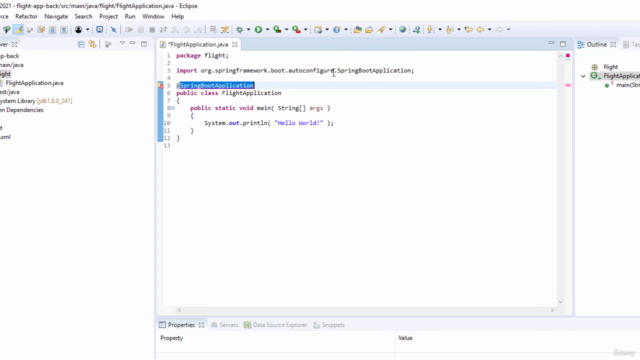640x360 pixels.
Task: Collapse the FlightApplication node in Outline
Action: (x=583, y=76)
